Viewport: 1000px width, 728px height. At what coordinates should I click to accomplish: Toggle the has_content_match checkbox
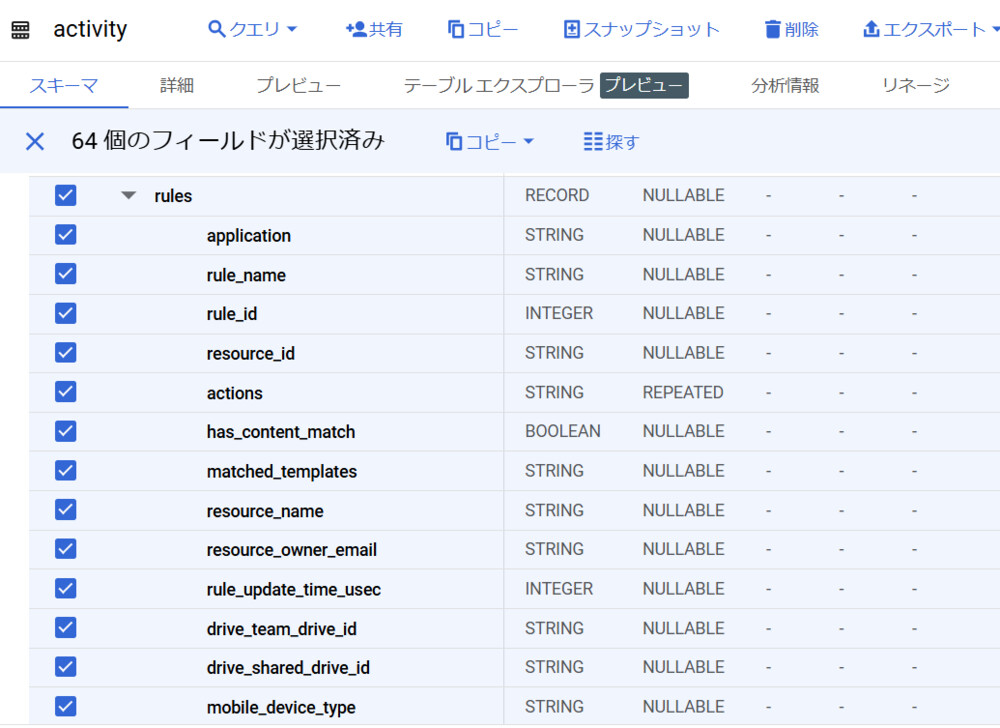click(66, 431)
